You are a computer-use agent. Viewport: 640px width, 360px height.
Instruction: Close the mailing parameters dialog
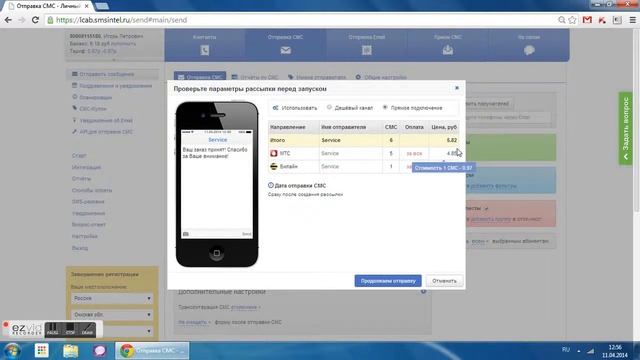(x=457, y=88)
